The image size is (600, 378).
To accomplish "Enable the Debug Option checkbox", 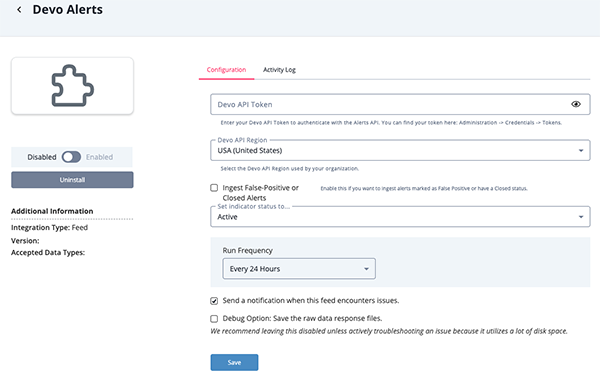I will (x=214, y=319).
